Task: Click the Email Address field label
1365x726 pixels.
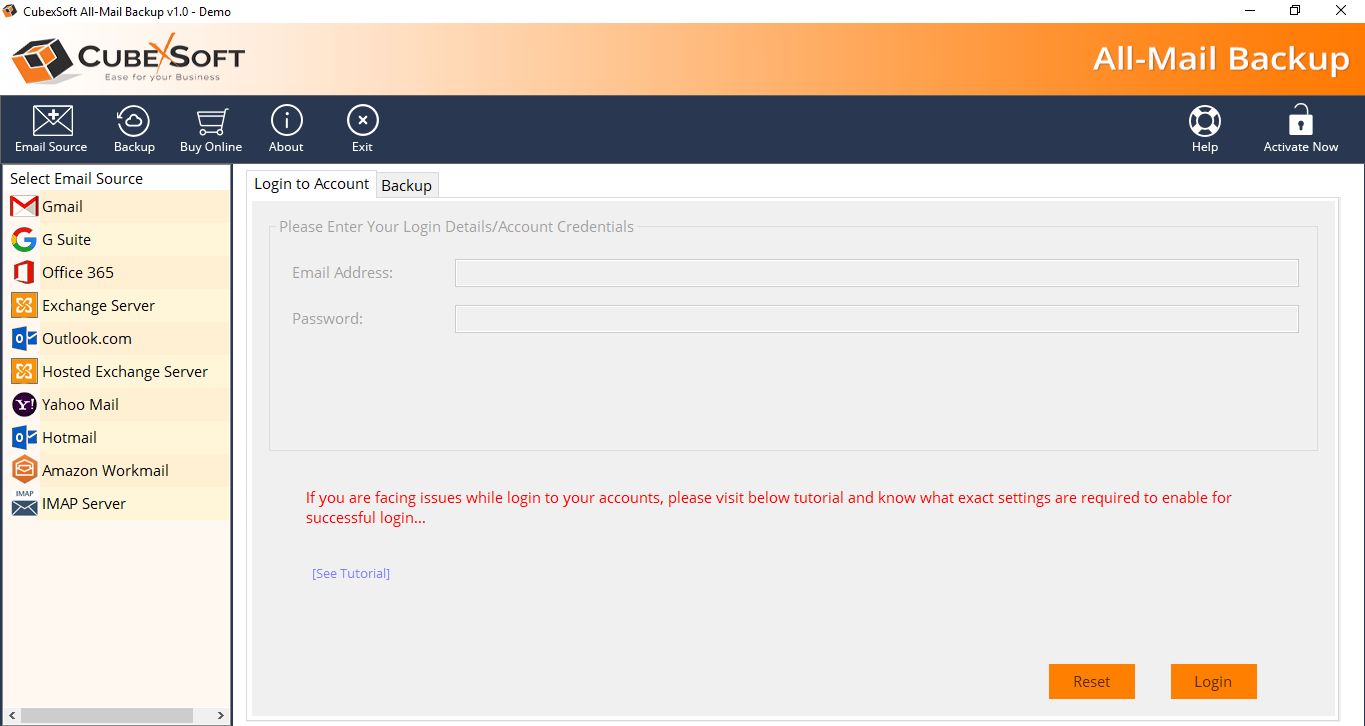Action: pyautogui.click(x=342, y=273)
